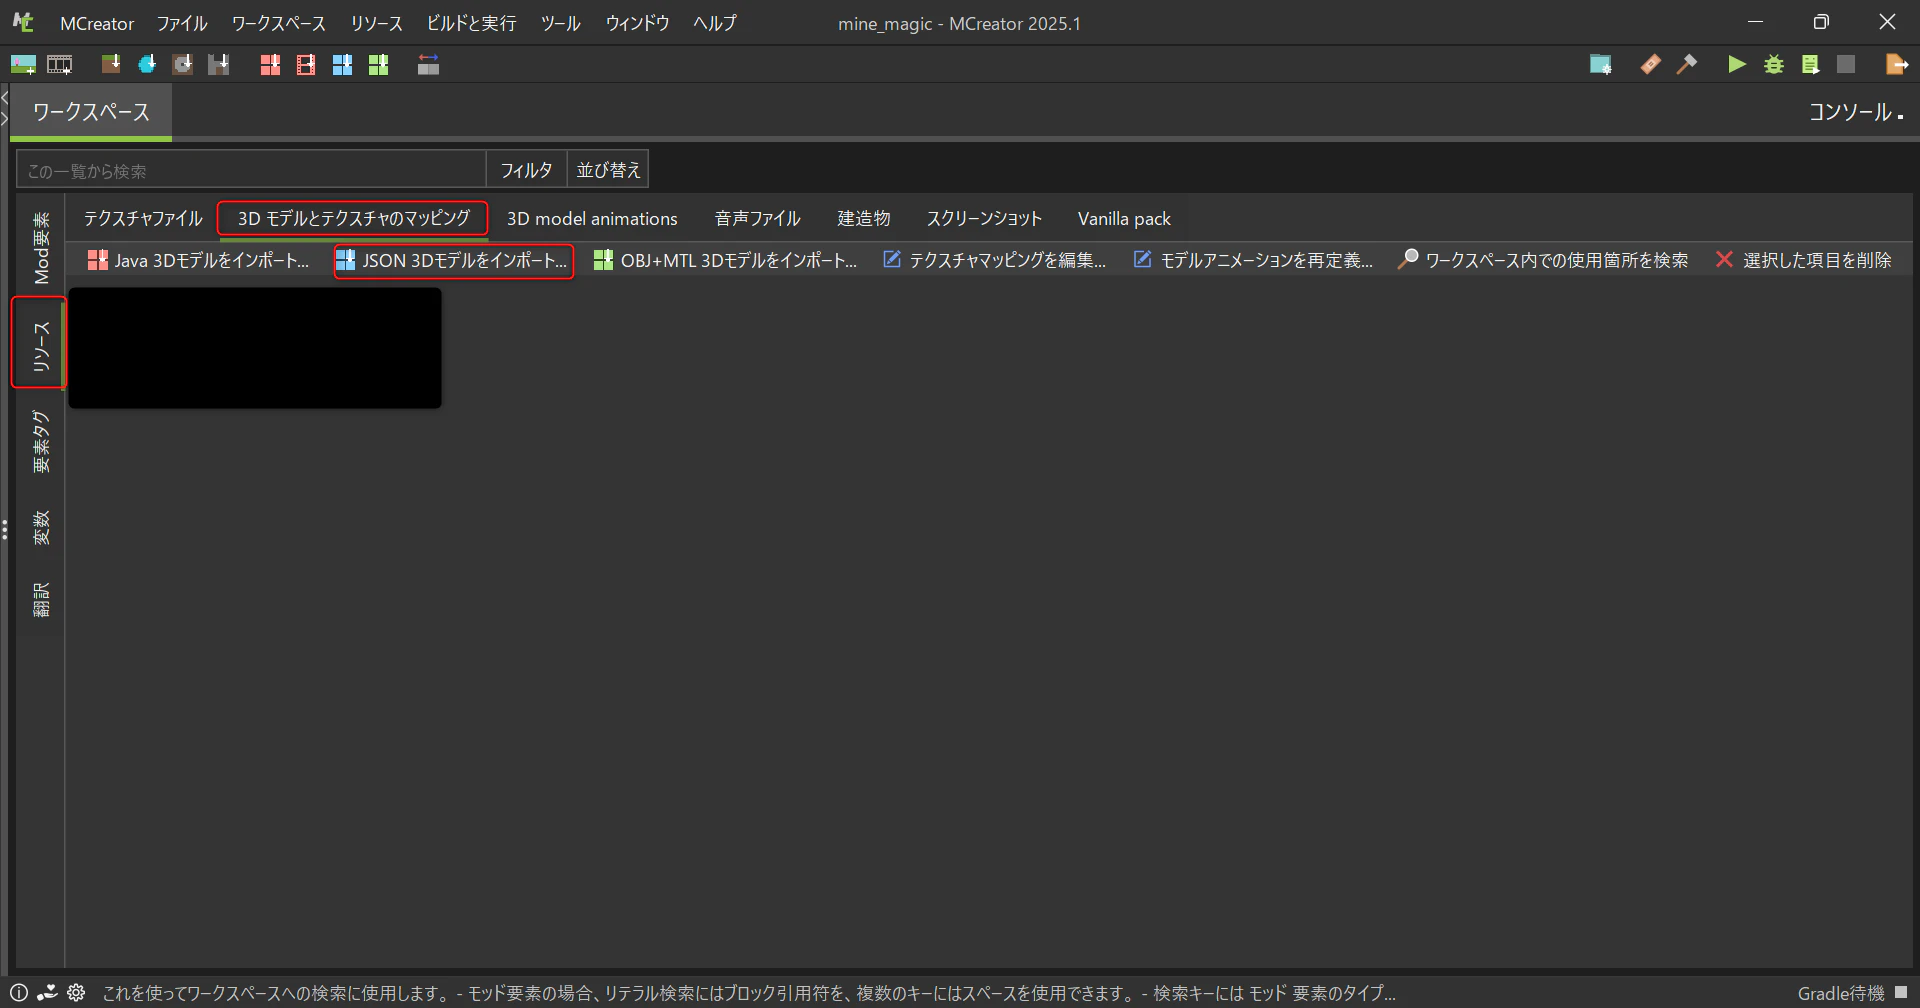The image size is (1920, 1008).
Task: Open workspace folder settings icon
Action: (1600, 65)
